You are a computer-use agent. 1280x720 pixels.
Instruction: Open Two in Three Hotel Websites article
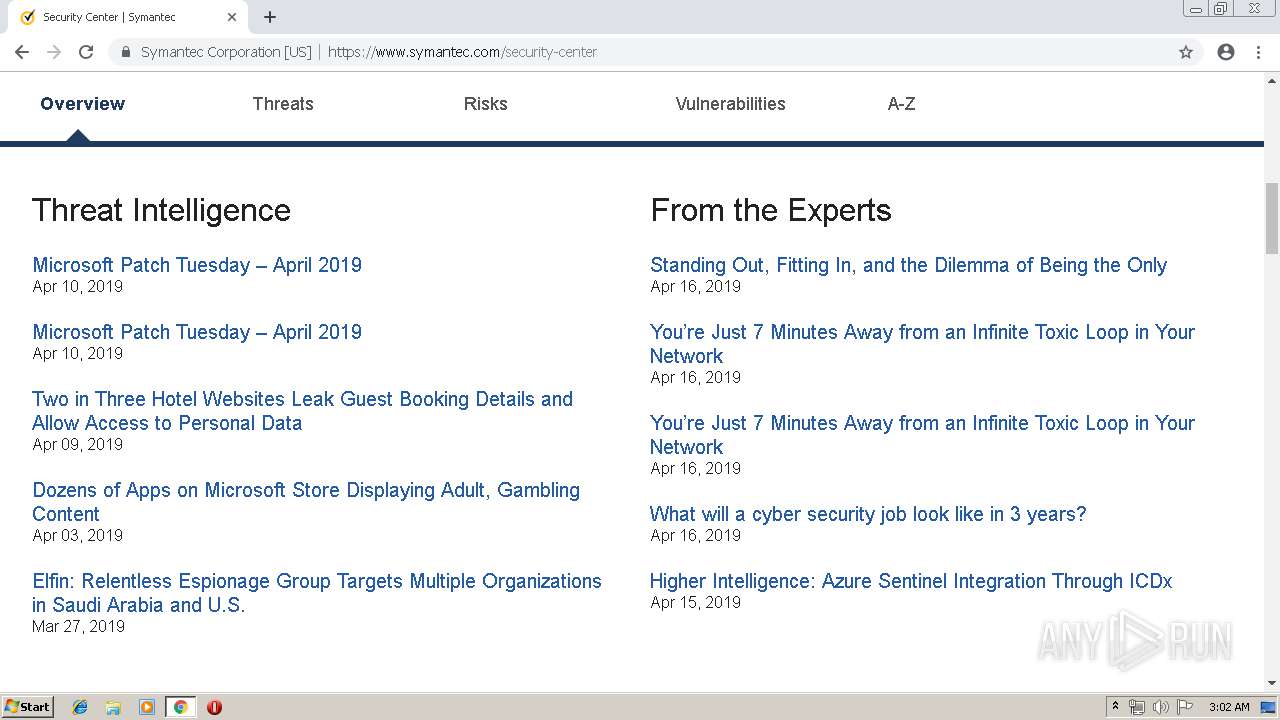[302, 411]
